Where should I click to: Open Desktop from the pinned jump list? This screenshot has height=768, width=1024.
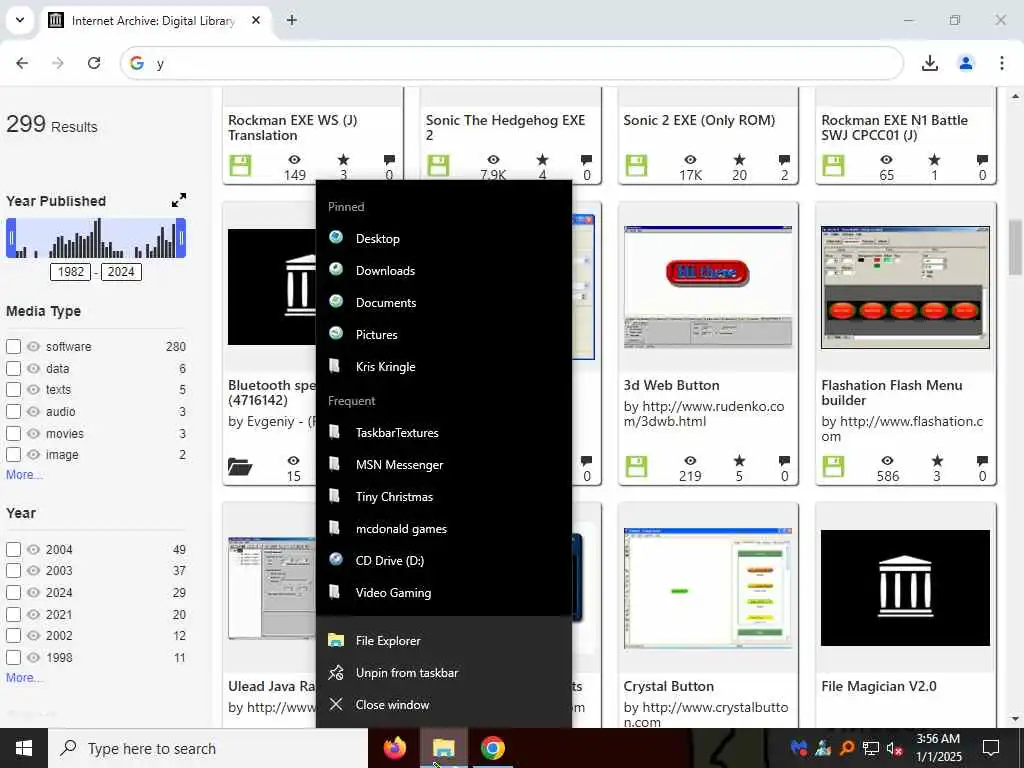pyautogui.click(x=443, y=238)
